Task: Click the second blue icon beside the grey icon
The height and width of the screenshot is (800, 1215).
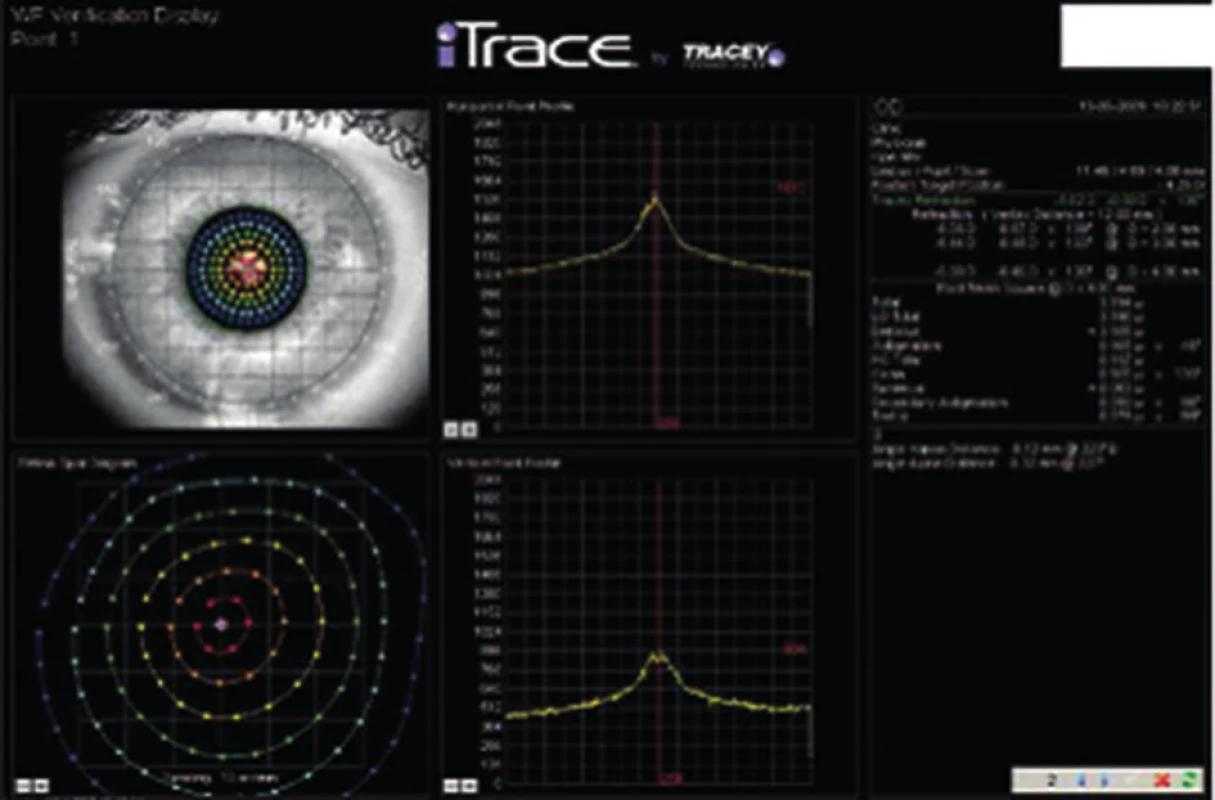Action: (1104, 780)
